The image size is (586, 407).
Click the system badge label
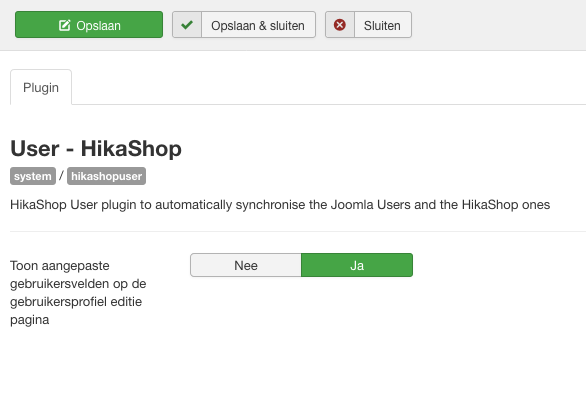click(x=33, y=176)
